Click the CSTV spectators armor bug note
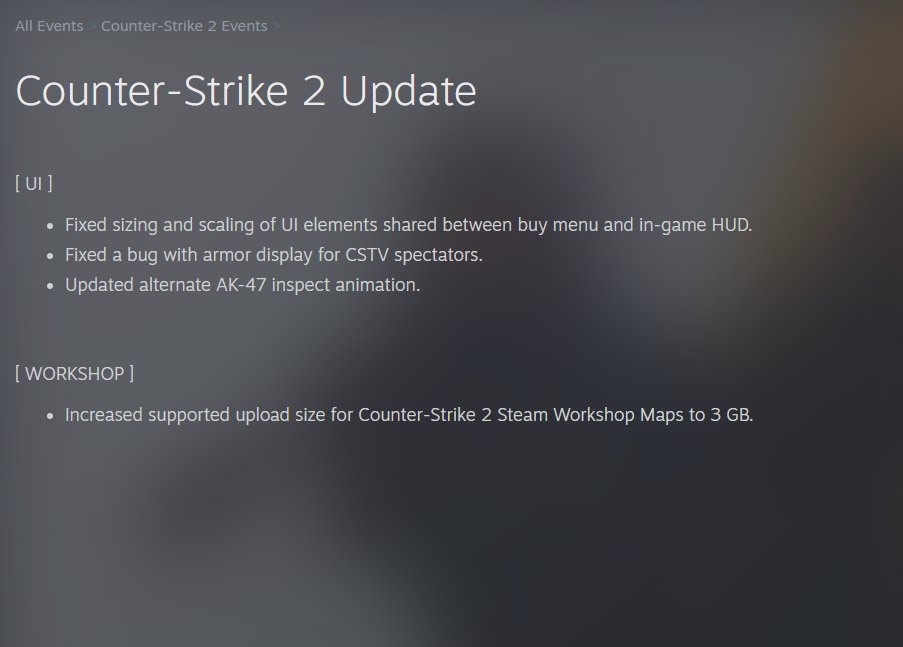Screen dimensions: 903x647 coord(274,255)
